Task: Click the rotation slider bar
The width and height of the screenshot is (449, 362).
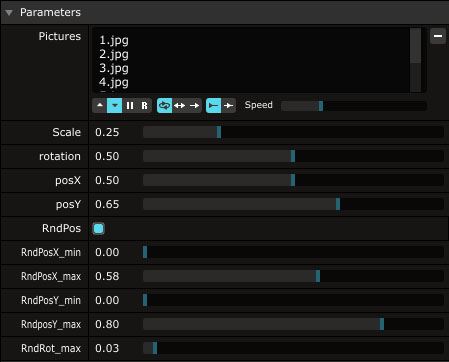Action: [293, 156]
